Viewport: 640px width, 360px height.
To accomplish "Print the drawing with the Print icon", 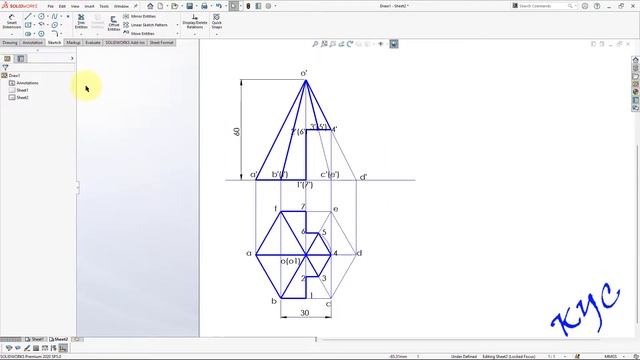I will click(x=204, y=6).
